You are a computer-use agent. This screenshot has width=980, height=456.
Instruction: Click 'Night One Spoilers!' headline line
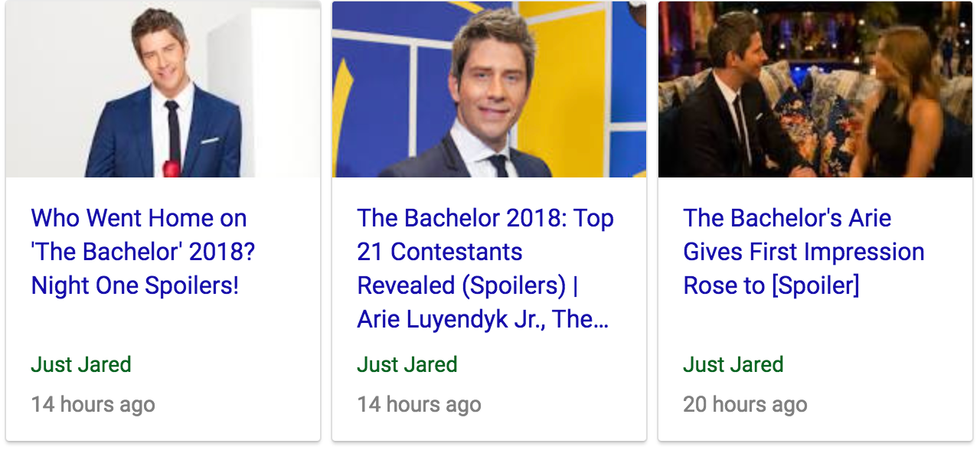135,286
